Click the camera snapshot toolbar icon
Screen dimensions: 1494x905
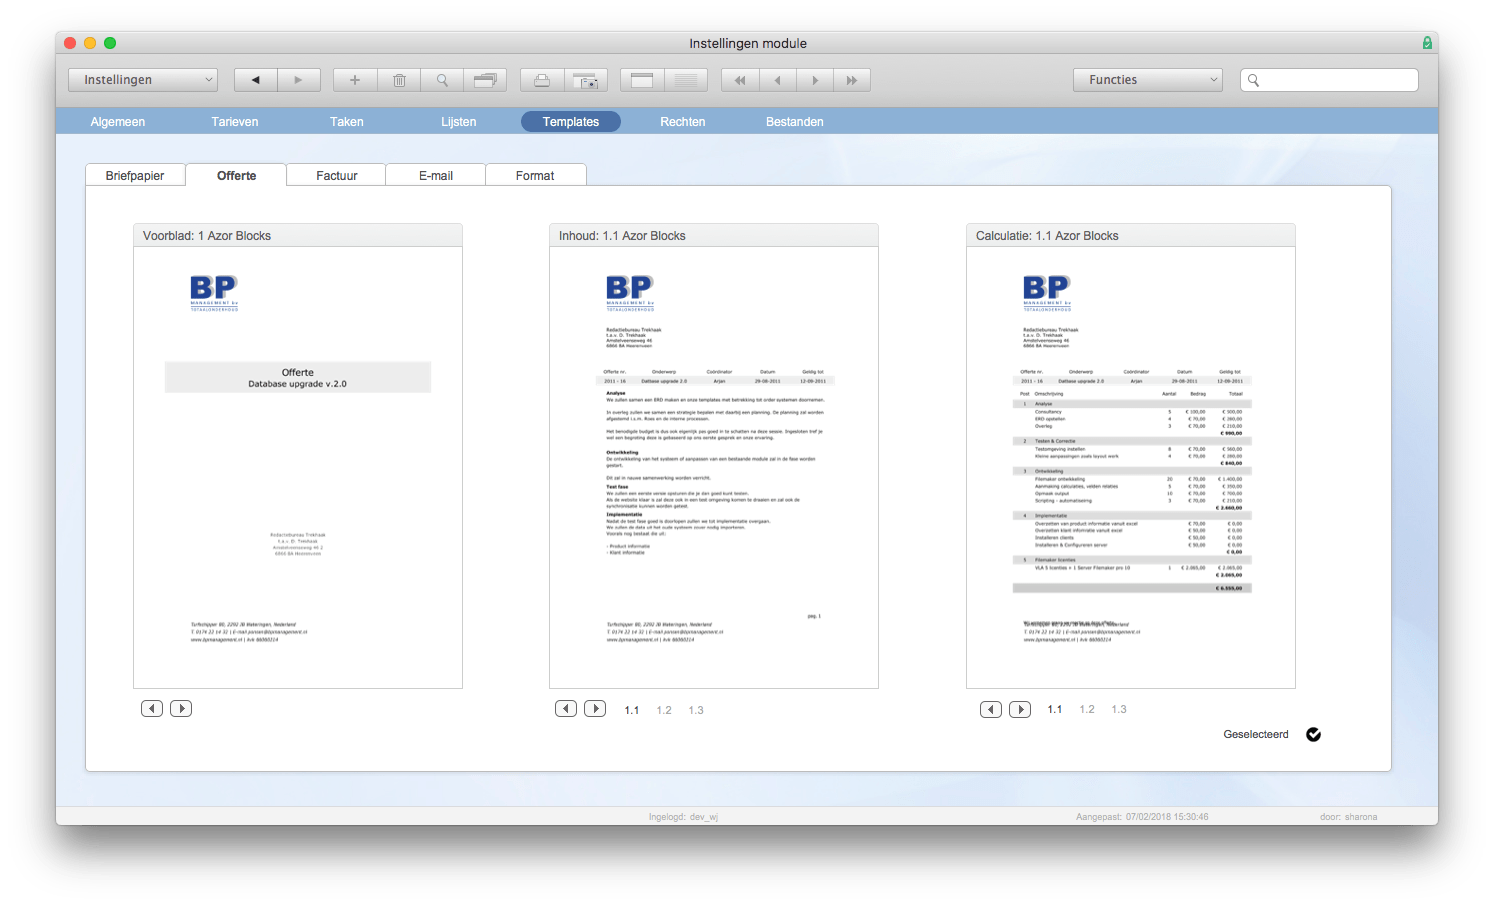(586, 80)
